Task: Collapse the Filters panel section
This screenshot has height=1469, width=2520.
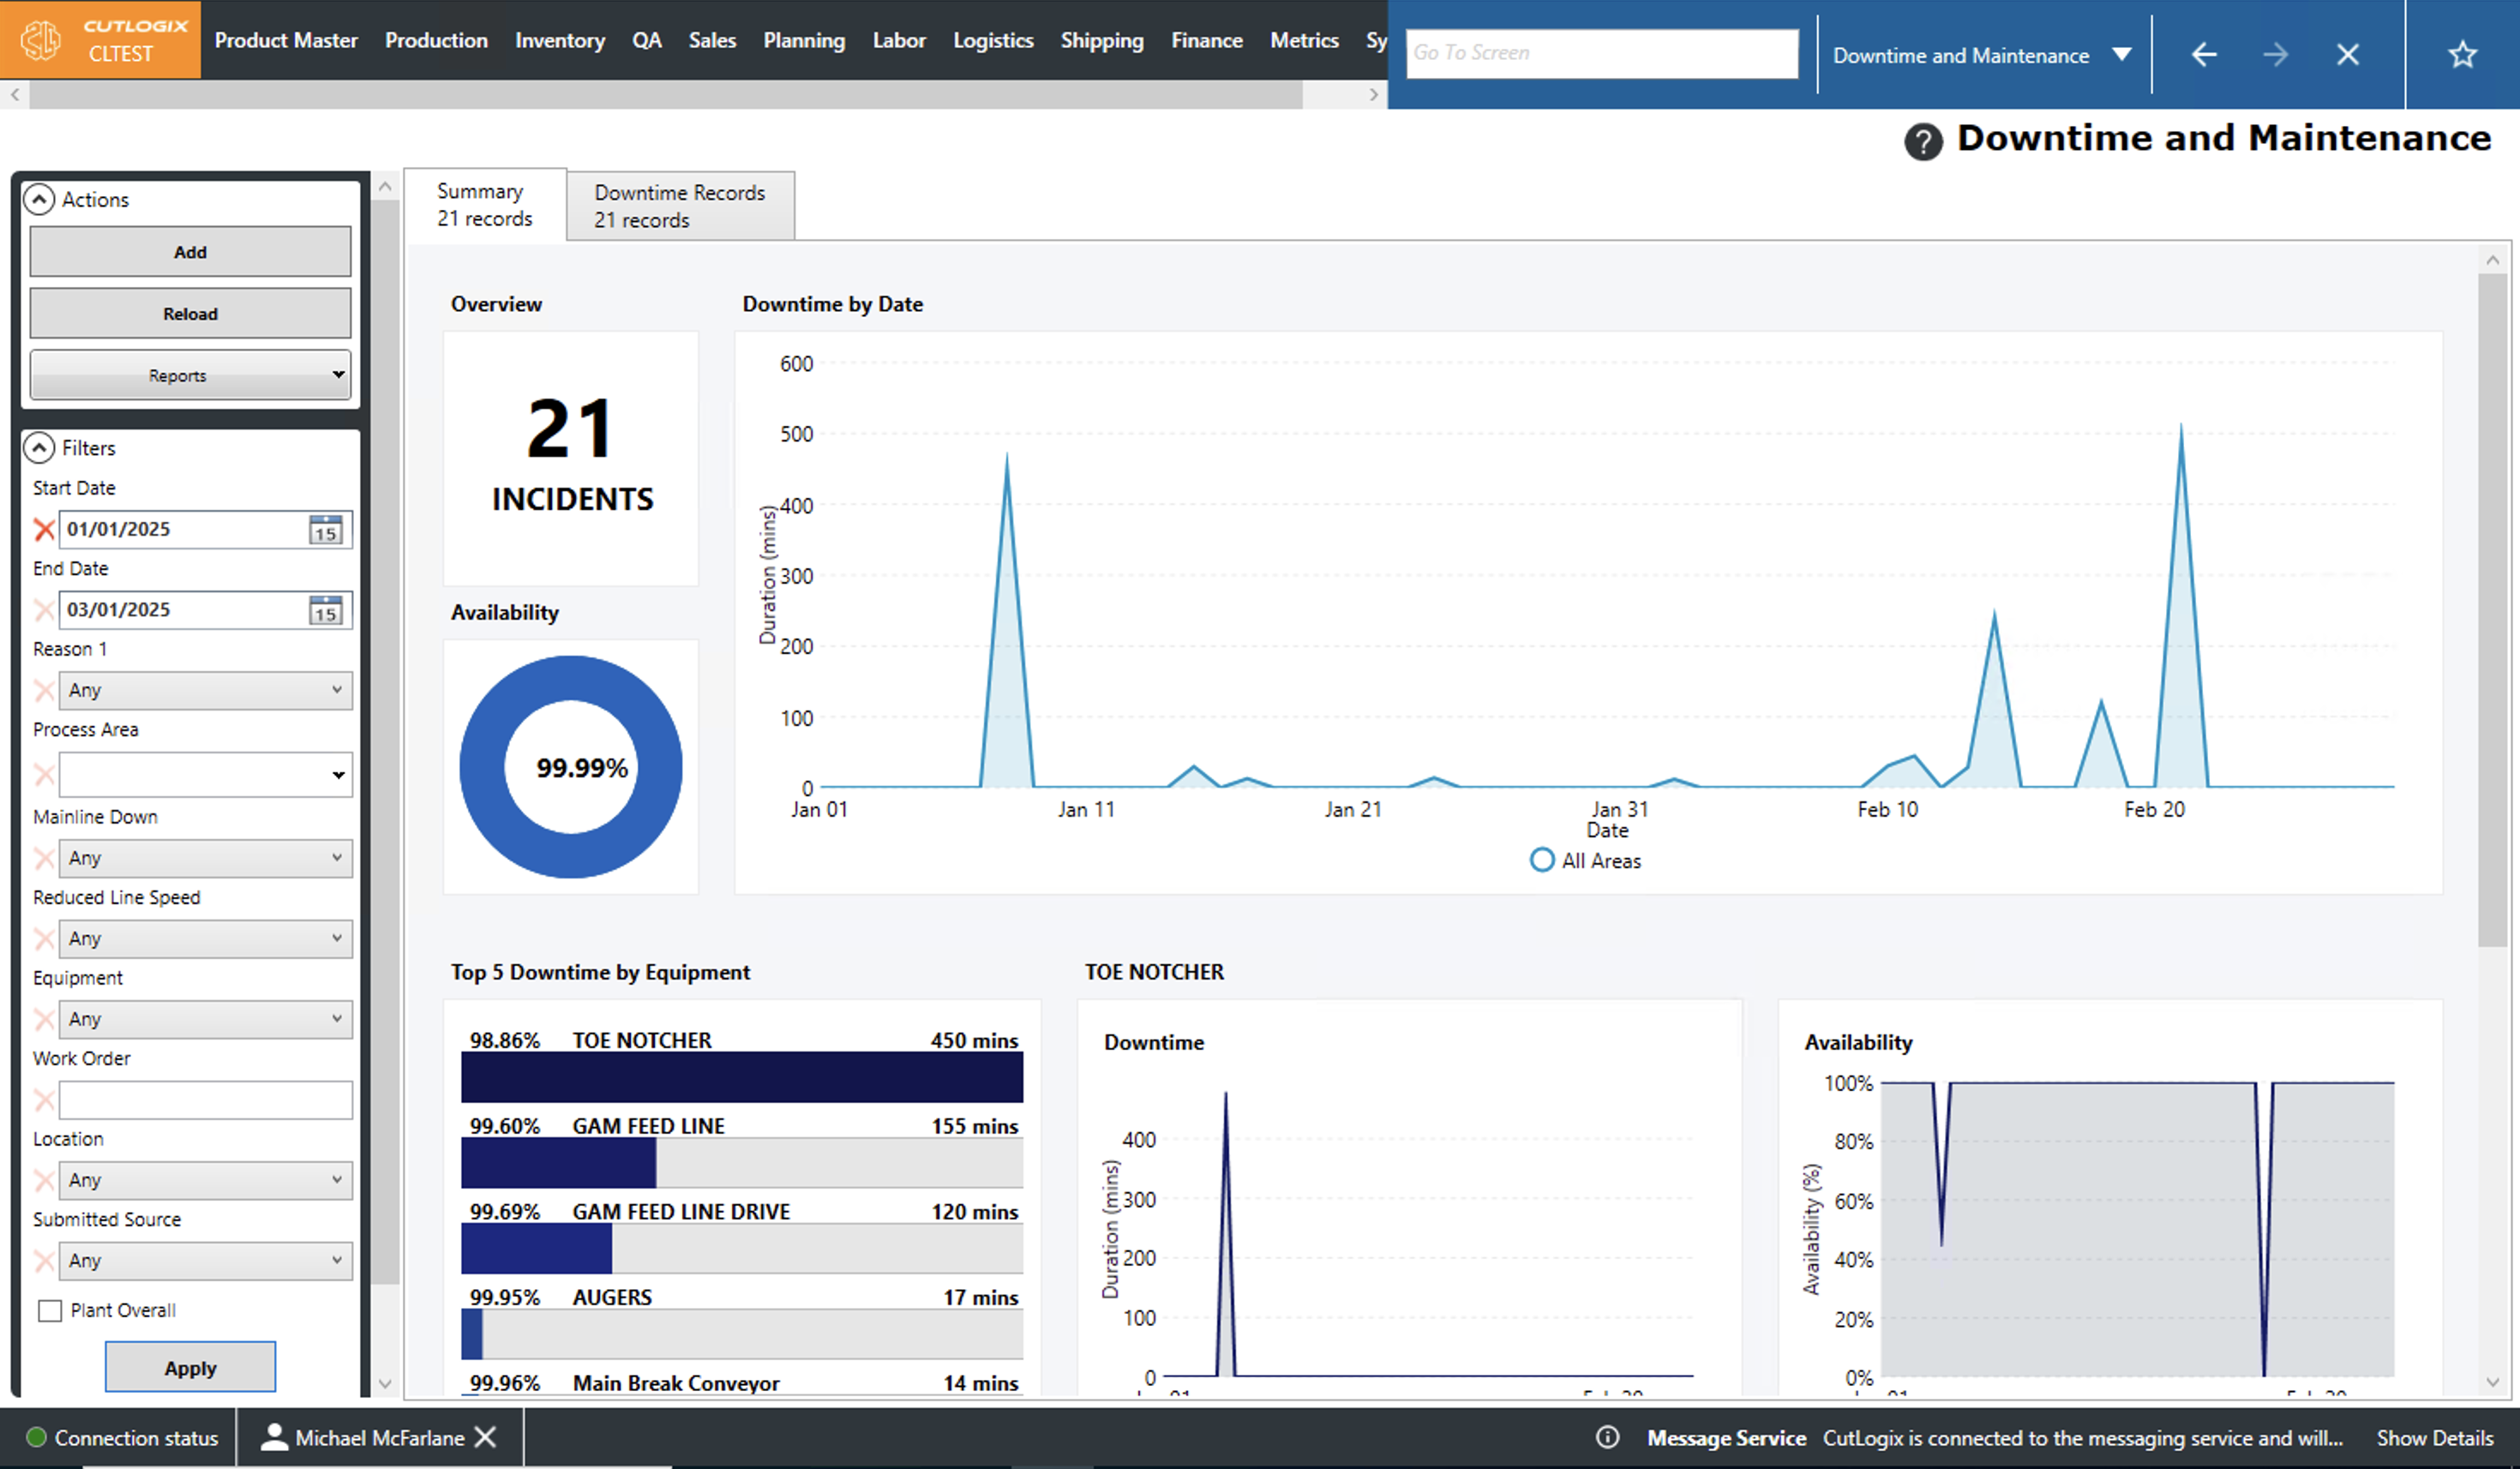Action: click(x=39, y=448)
